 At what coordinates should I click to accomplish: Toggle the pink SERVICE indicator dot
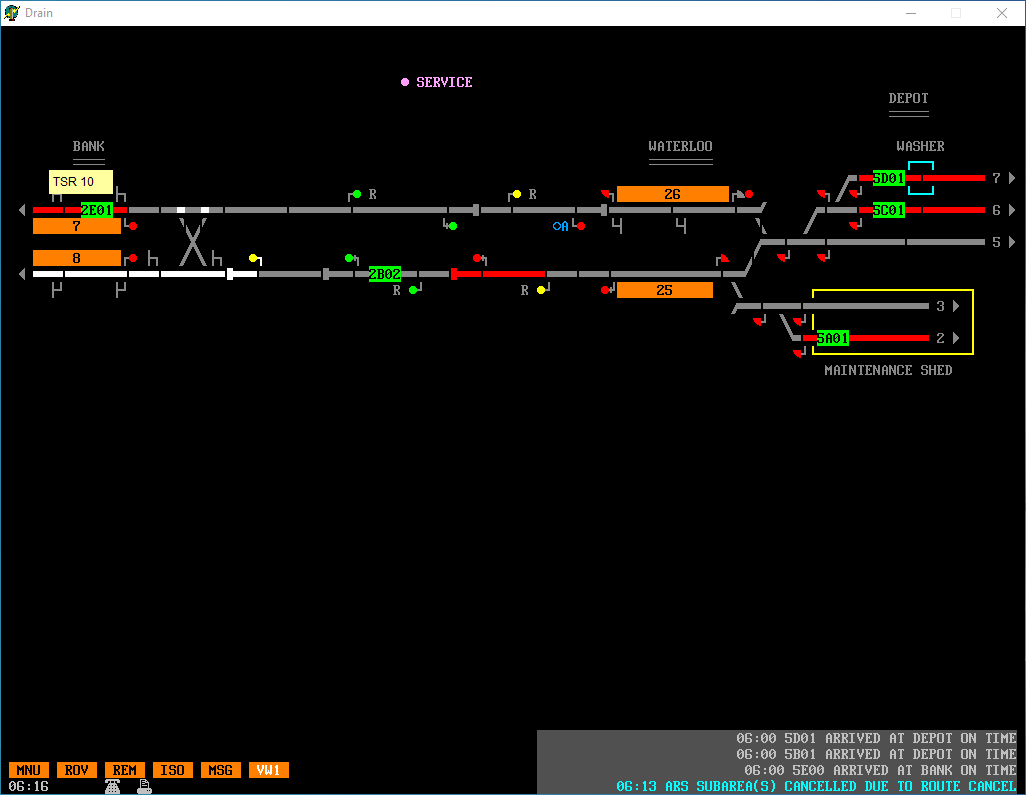(x=405, y=82)
